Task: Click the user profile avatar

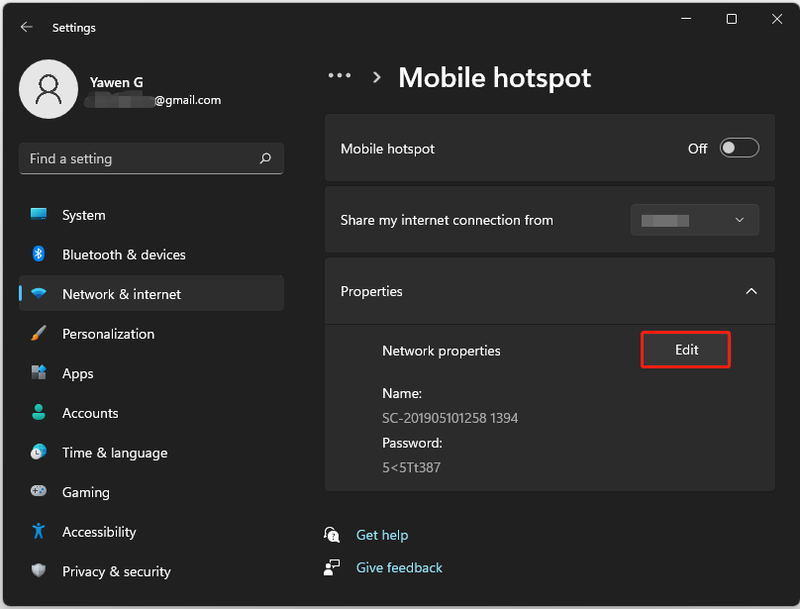Action: pyautogui.click(x=48, y=89)
